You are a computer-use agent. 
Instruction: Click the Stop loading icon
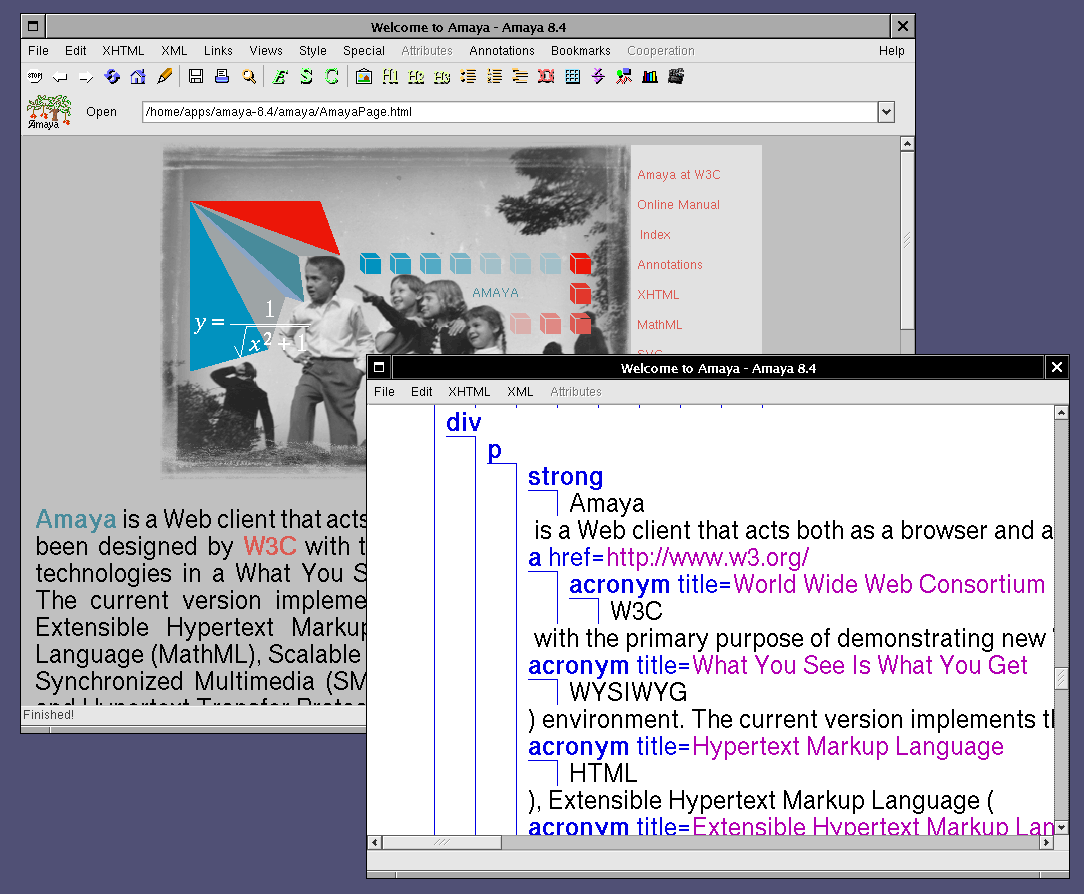click(x=35, y=76)
